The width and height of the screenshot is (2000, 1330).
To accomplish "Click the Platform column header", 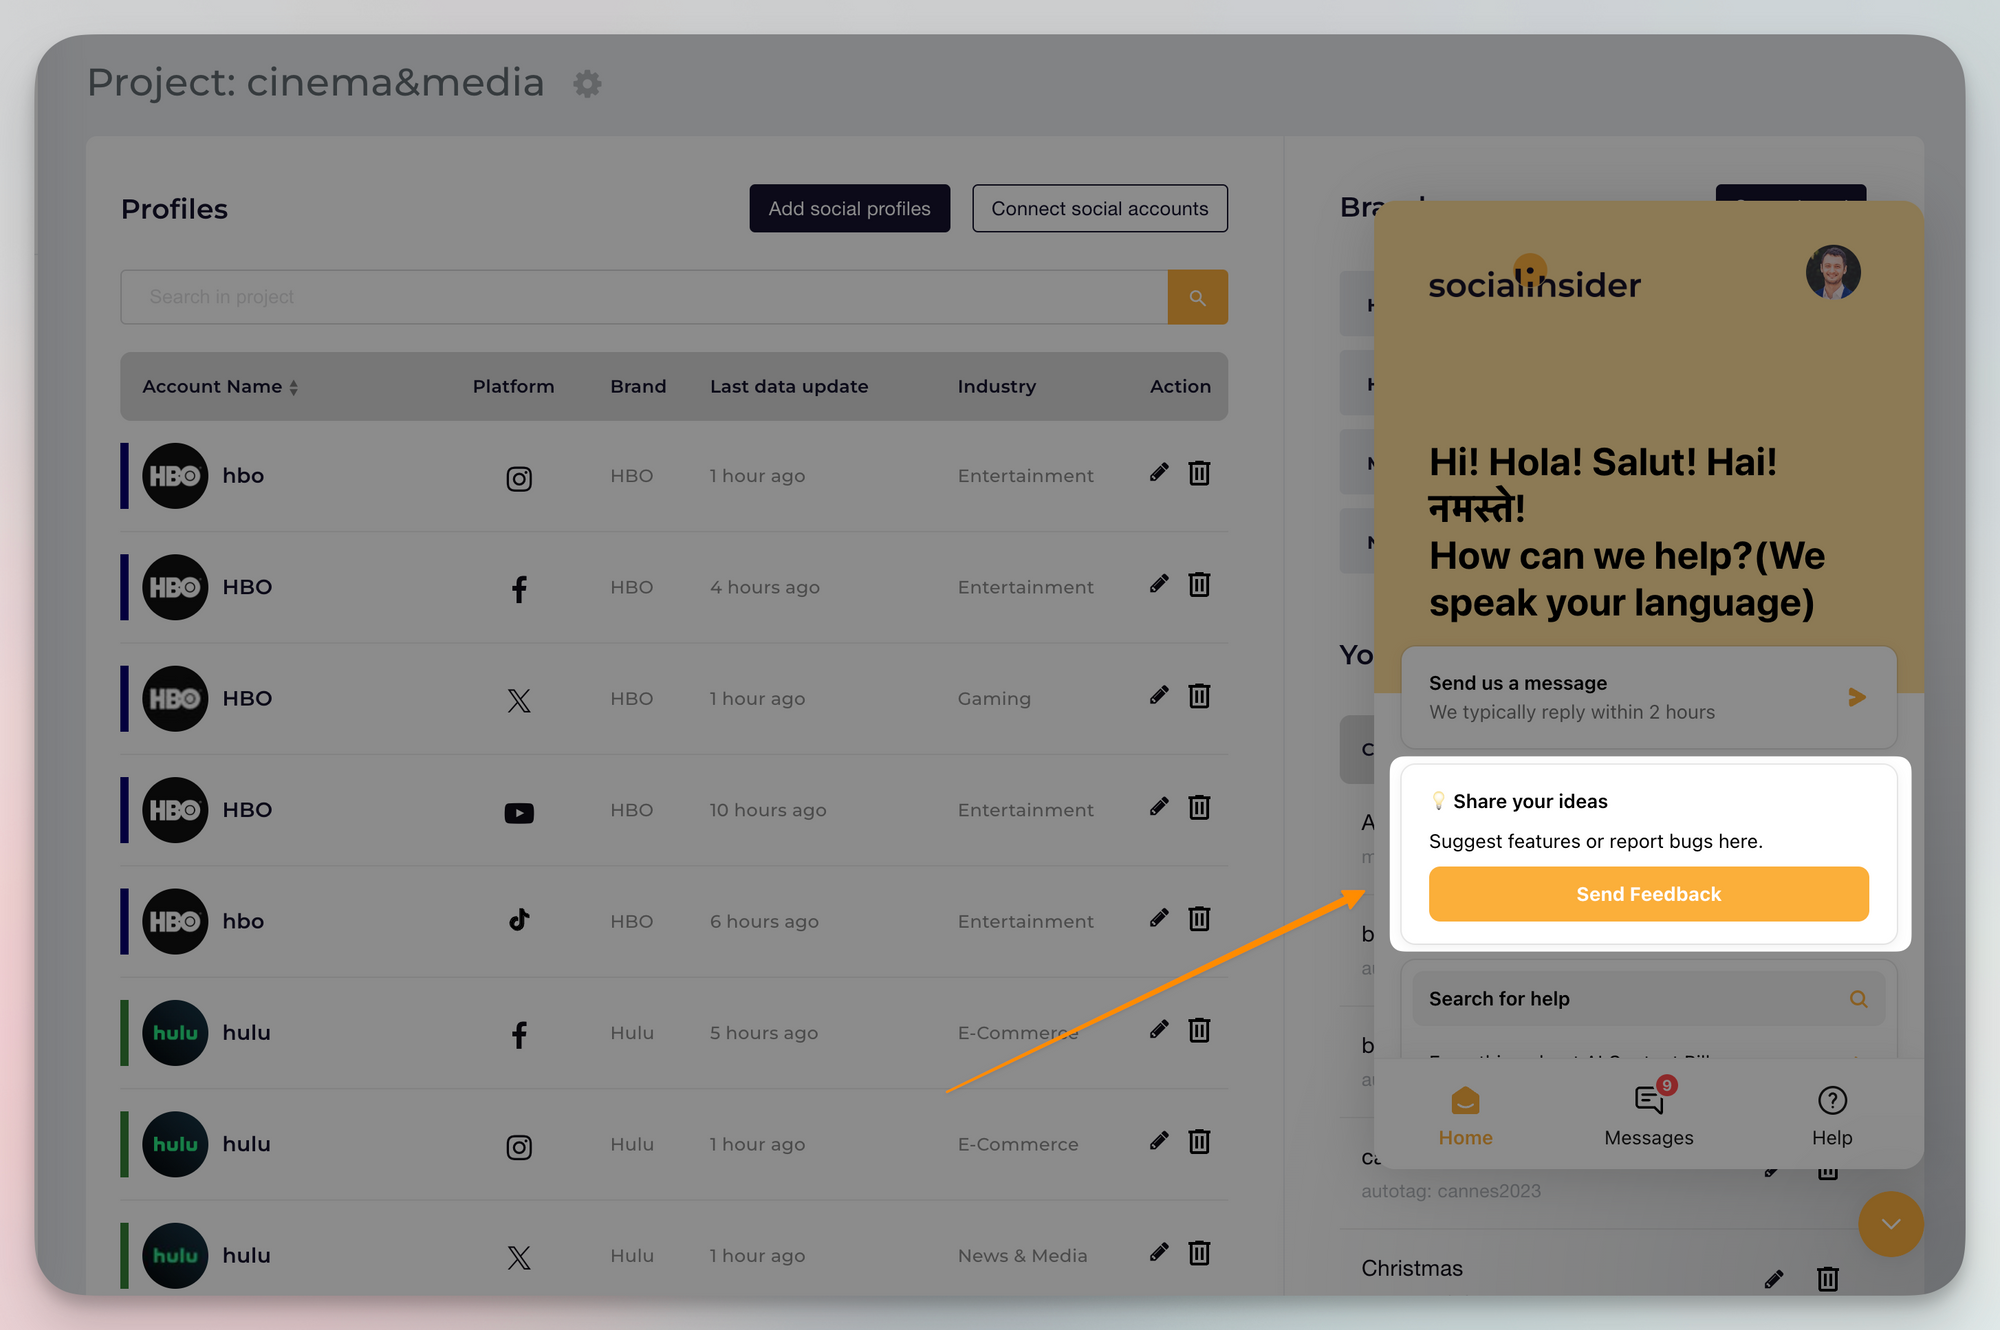I will 513,386.
